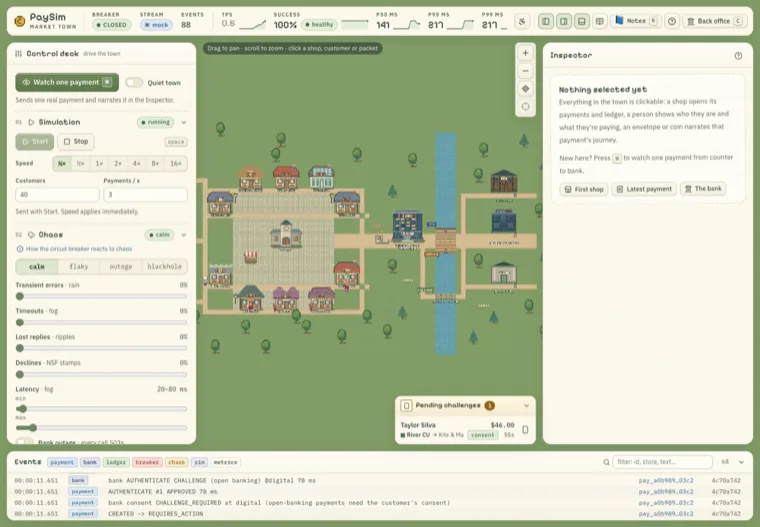Open the Inspector help icon
The image size is (760, 527).
pyautogui.click(x=738, y=56)
